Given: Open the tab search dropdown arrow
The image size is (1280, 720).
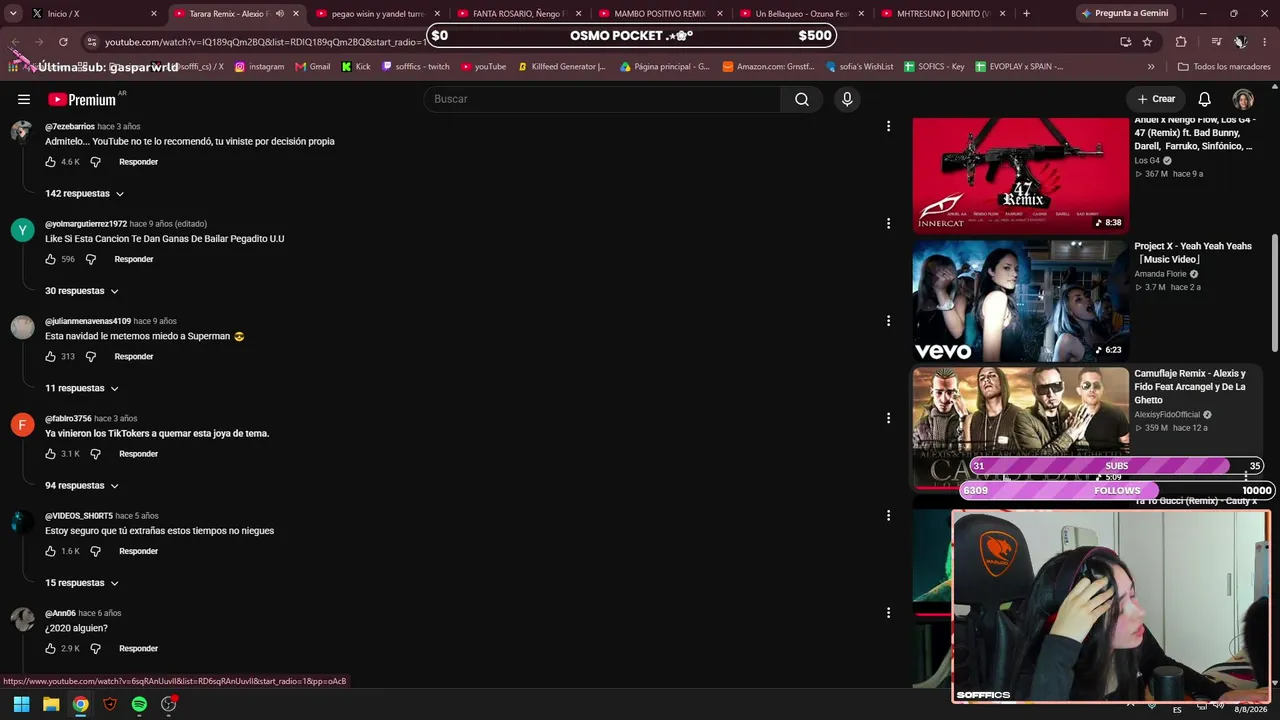Looking at the screenshot, I should click(x=13, y=14).
